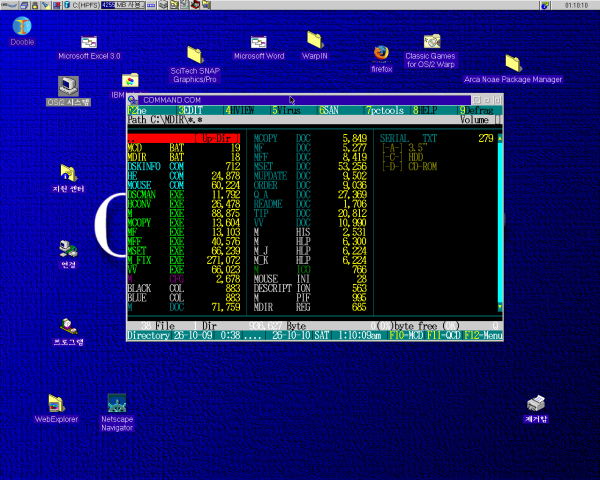Viewport: 600px width, 480px height.
Task: Select the [-D-] CD-ROM drive entry
Action: click(x=409, y=167)
